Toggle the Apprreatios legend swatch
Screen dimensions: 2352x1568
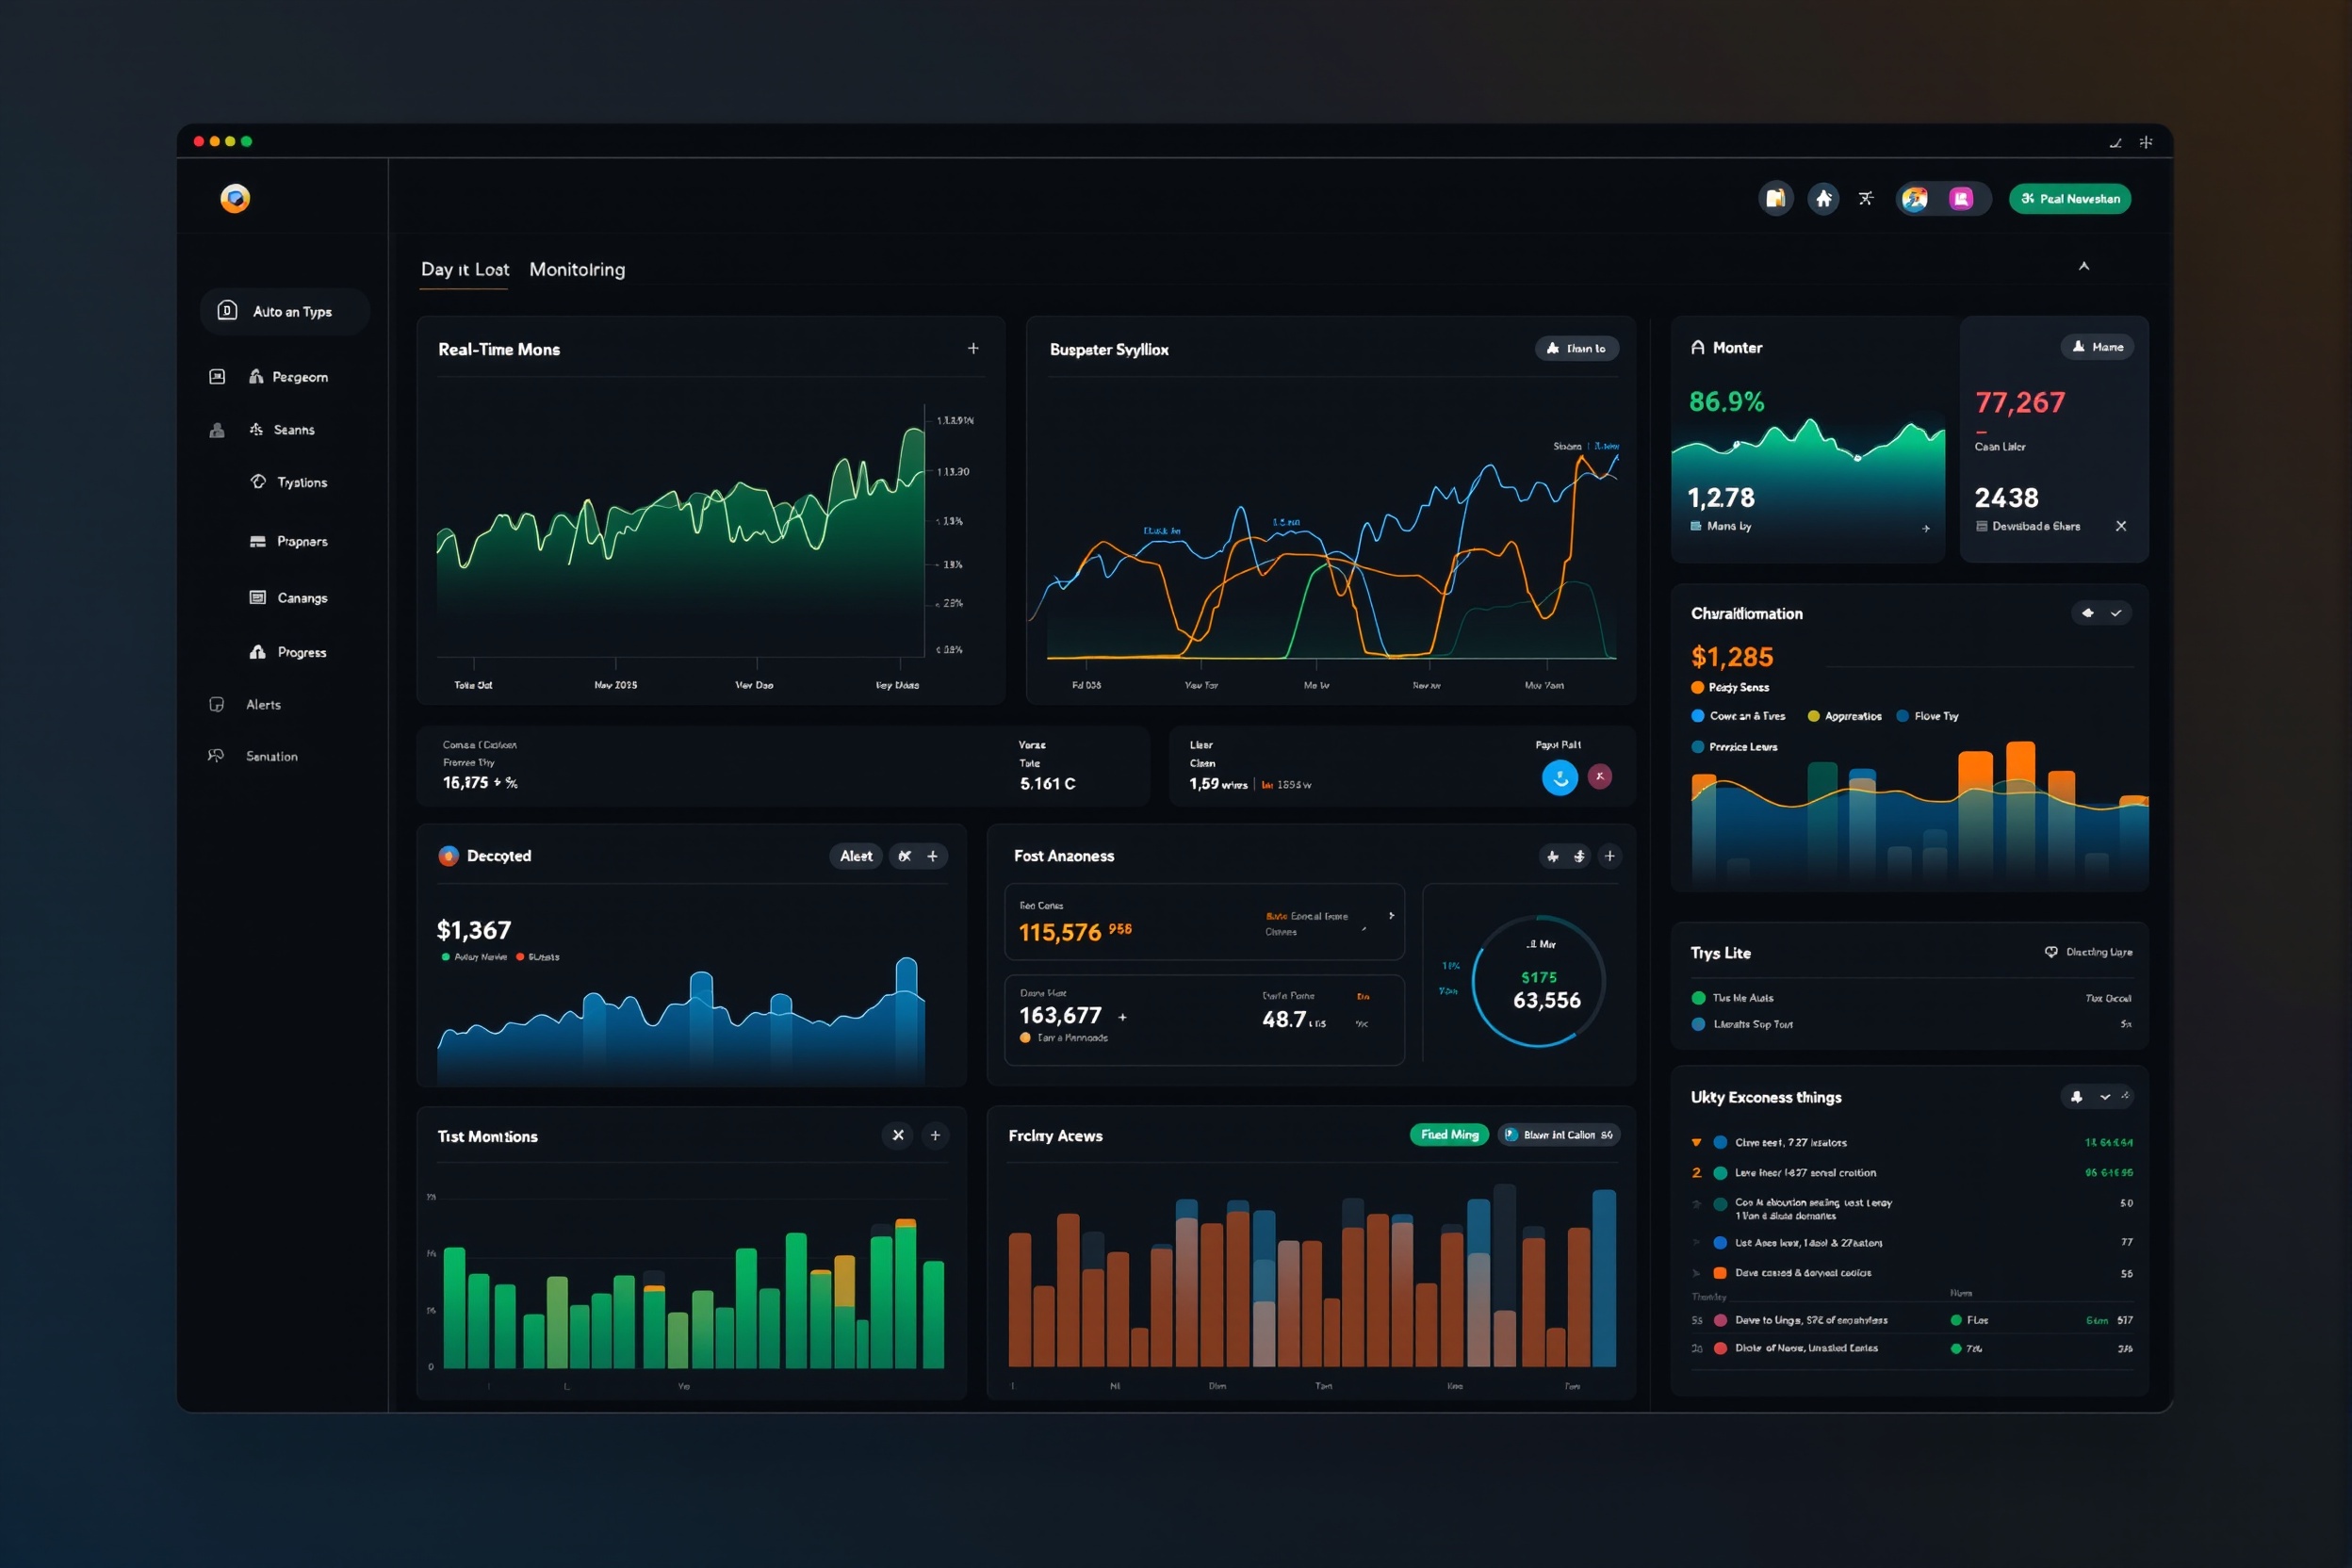1813,716
